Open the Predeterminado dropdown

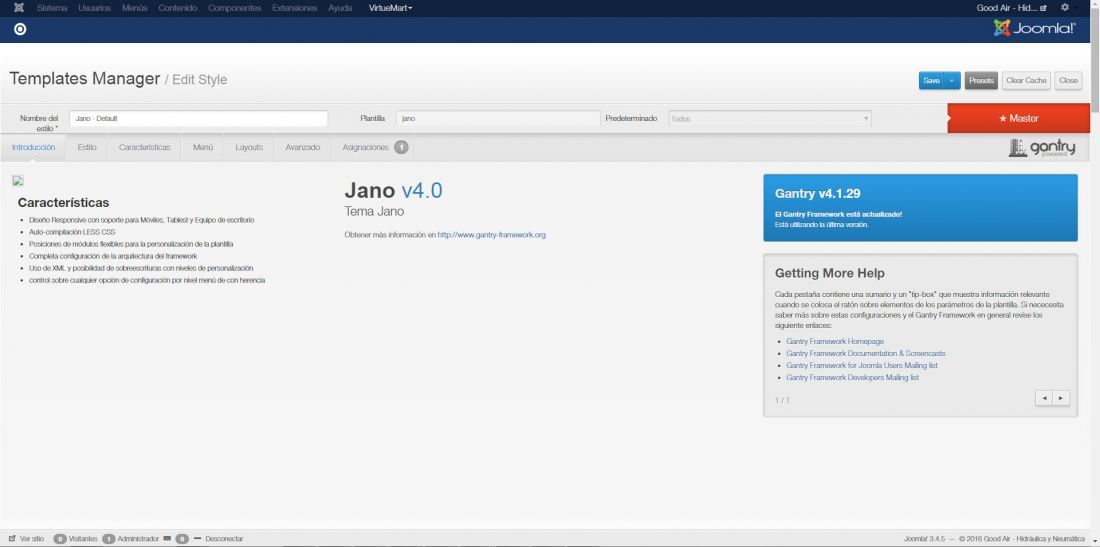point(770,119)
